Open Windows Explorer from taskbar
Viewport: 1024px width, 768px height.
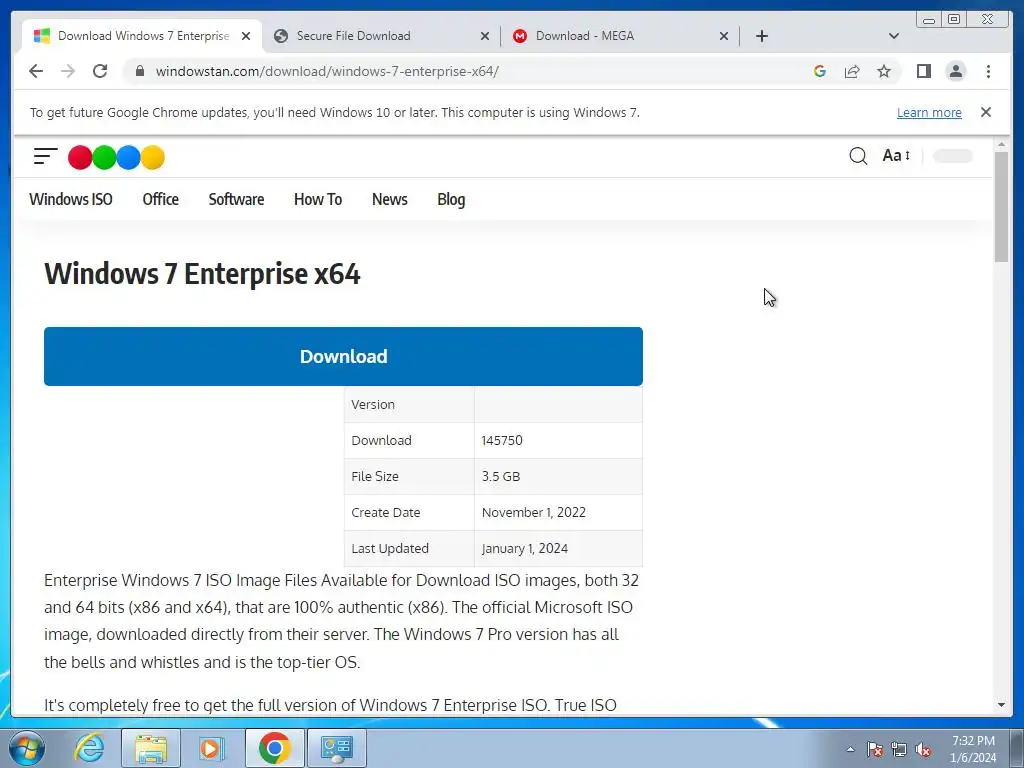150,748
